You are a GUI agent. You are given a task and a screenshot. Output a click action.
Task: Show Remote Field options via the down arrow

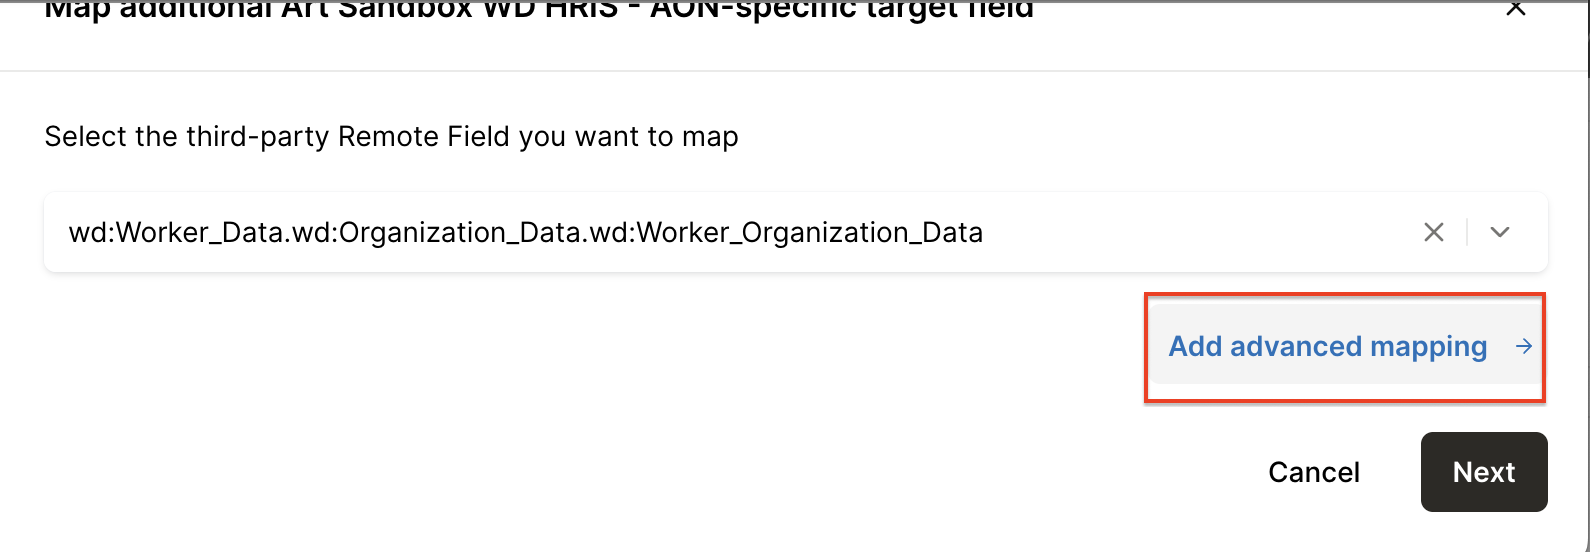pos(1499,232)
